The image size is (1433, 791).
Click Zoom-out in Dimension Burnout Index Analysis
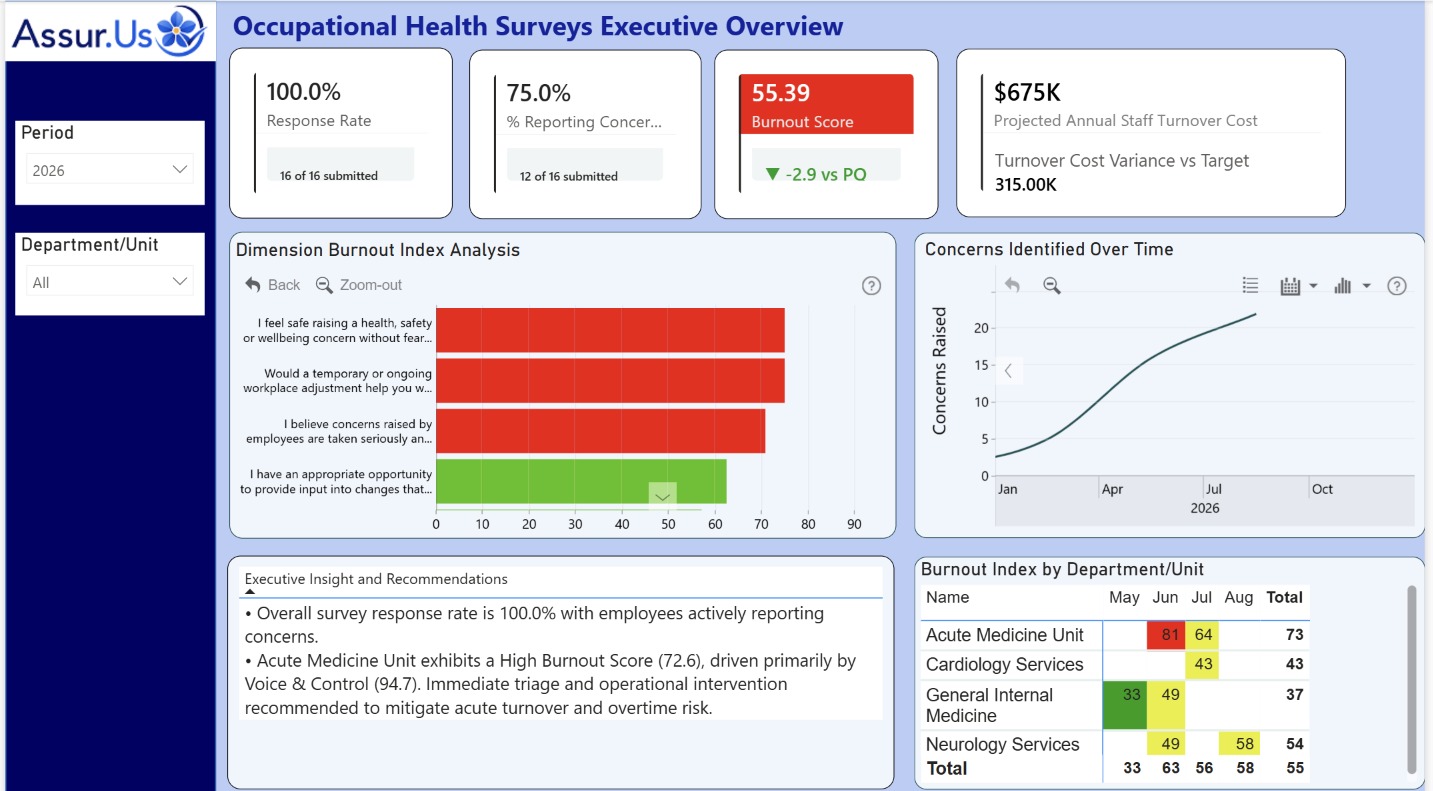(x=359, y=285)
